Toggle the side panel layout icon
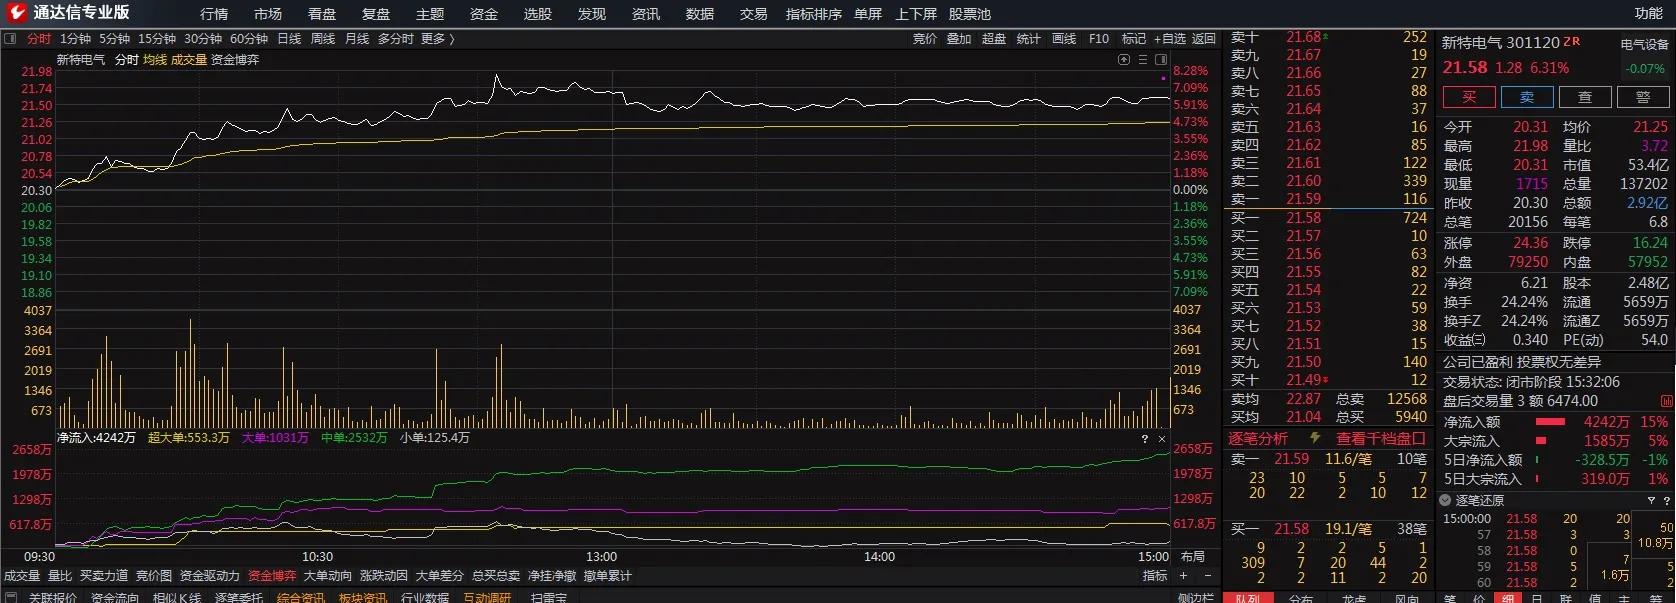The height and width of the screenshot is (603, 1676). point(1161,60)
